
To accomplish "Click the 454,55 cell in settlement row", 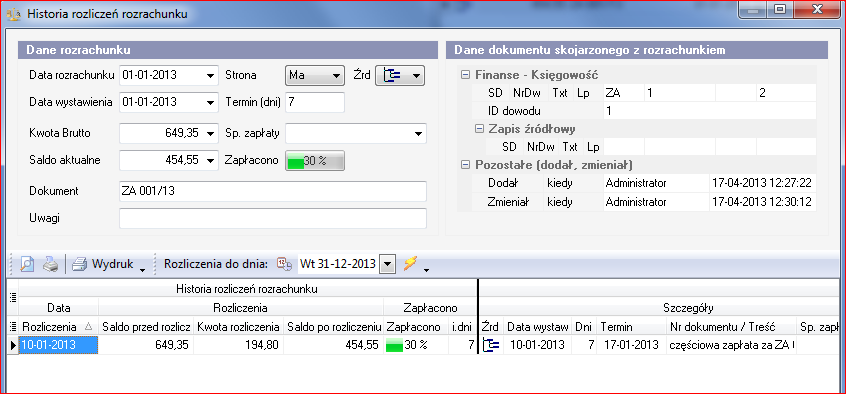I will 333,345.
